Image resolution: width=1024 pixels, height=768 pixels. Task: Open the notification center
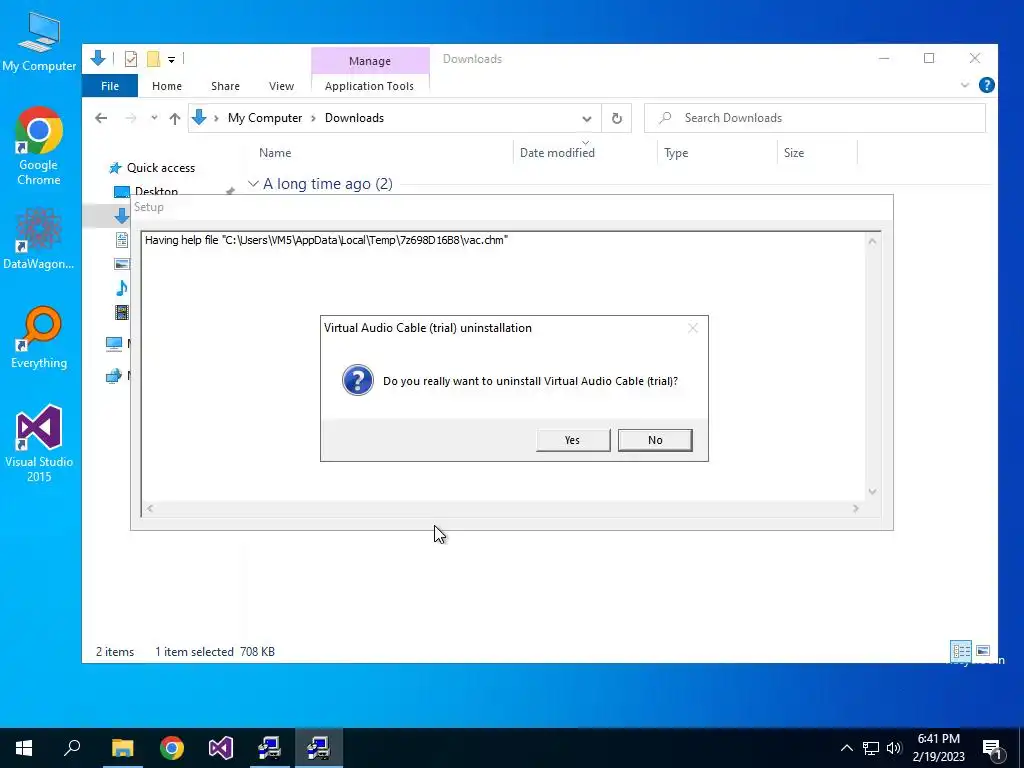(x=993, y=749)
